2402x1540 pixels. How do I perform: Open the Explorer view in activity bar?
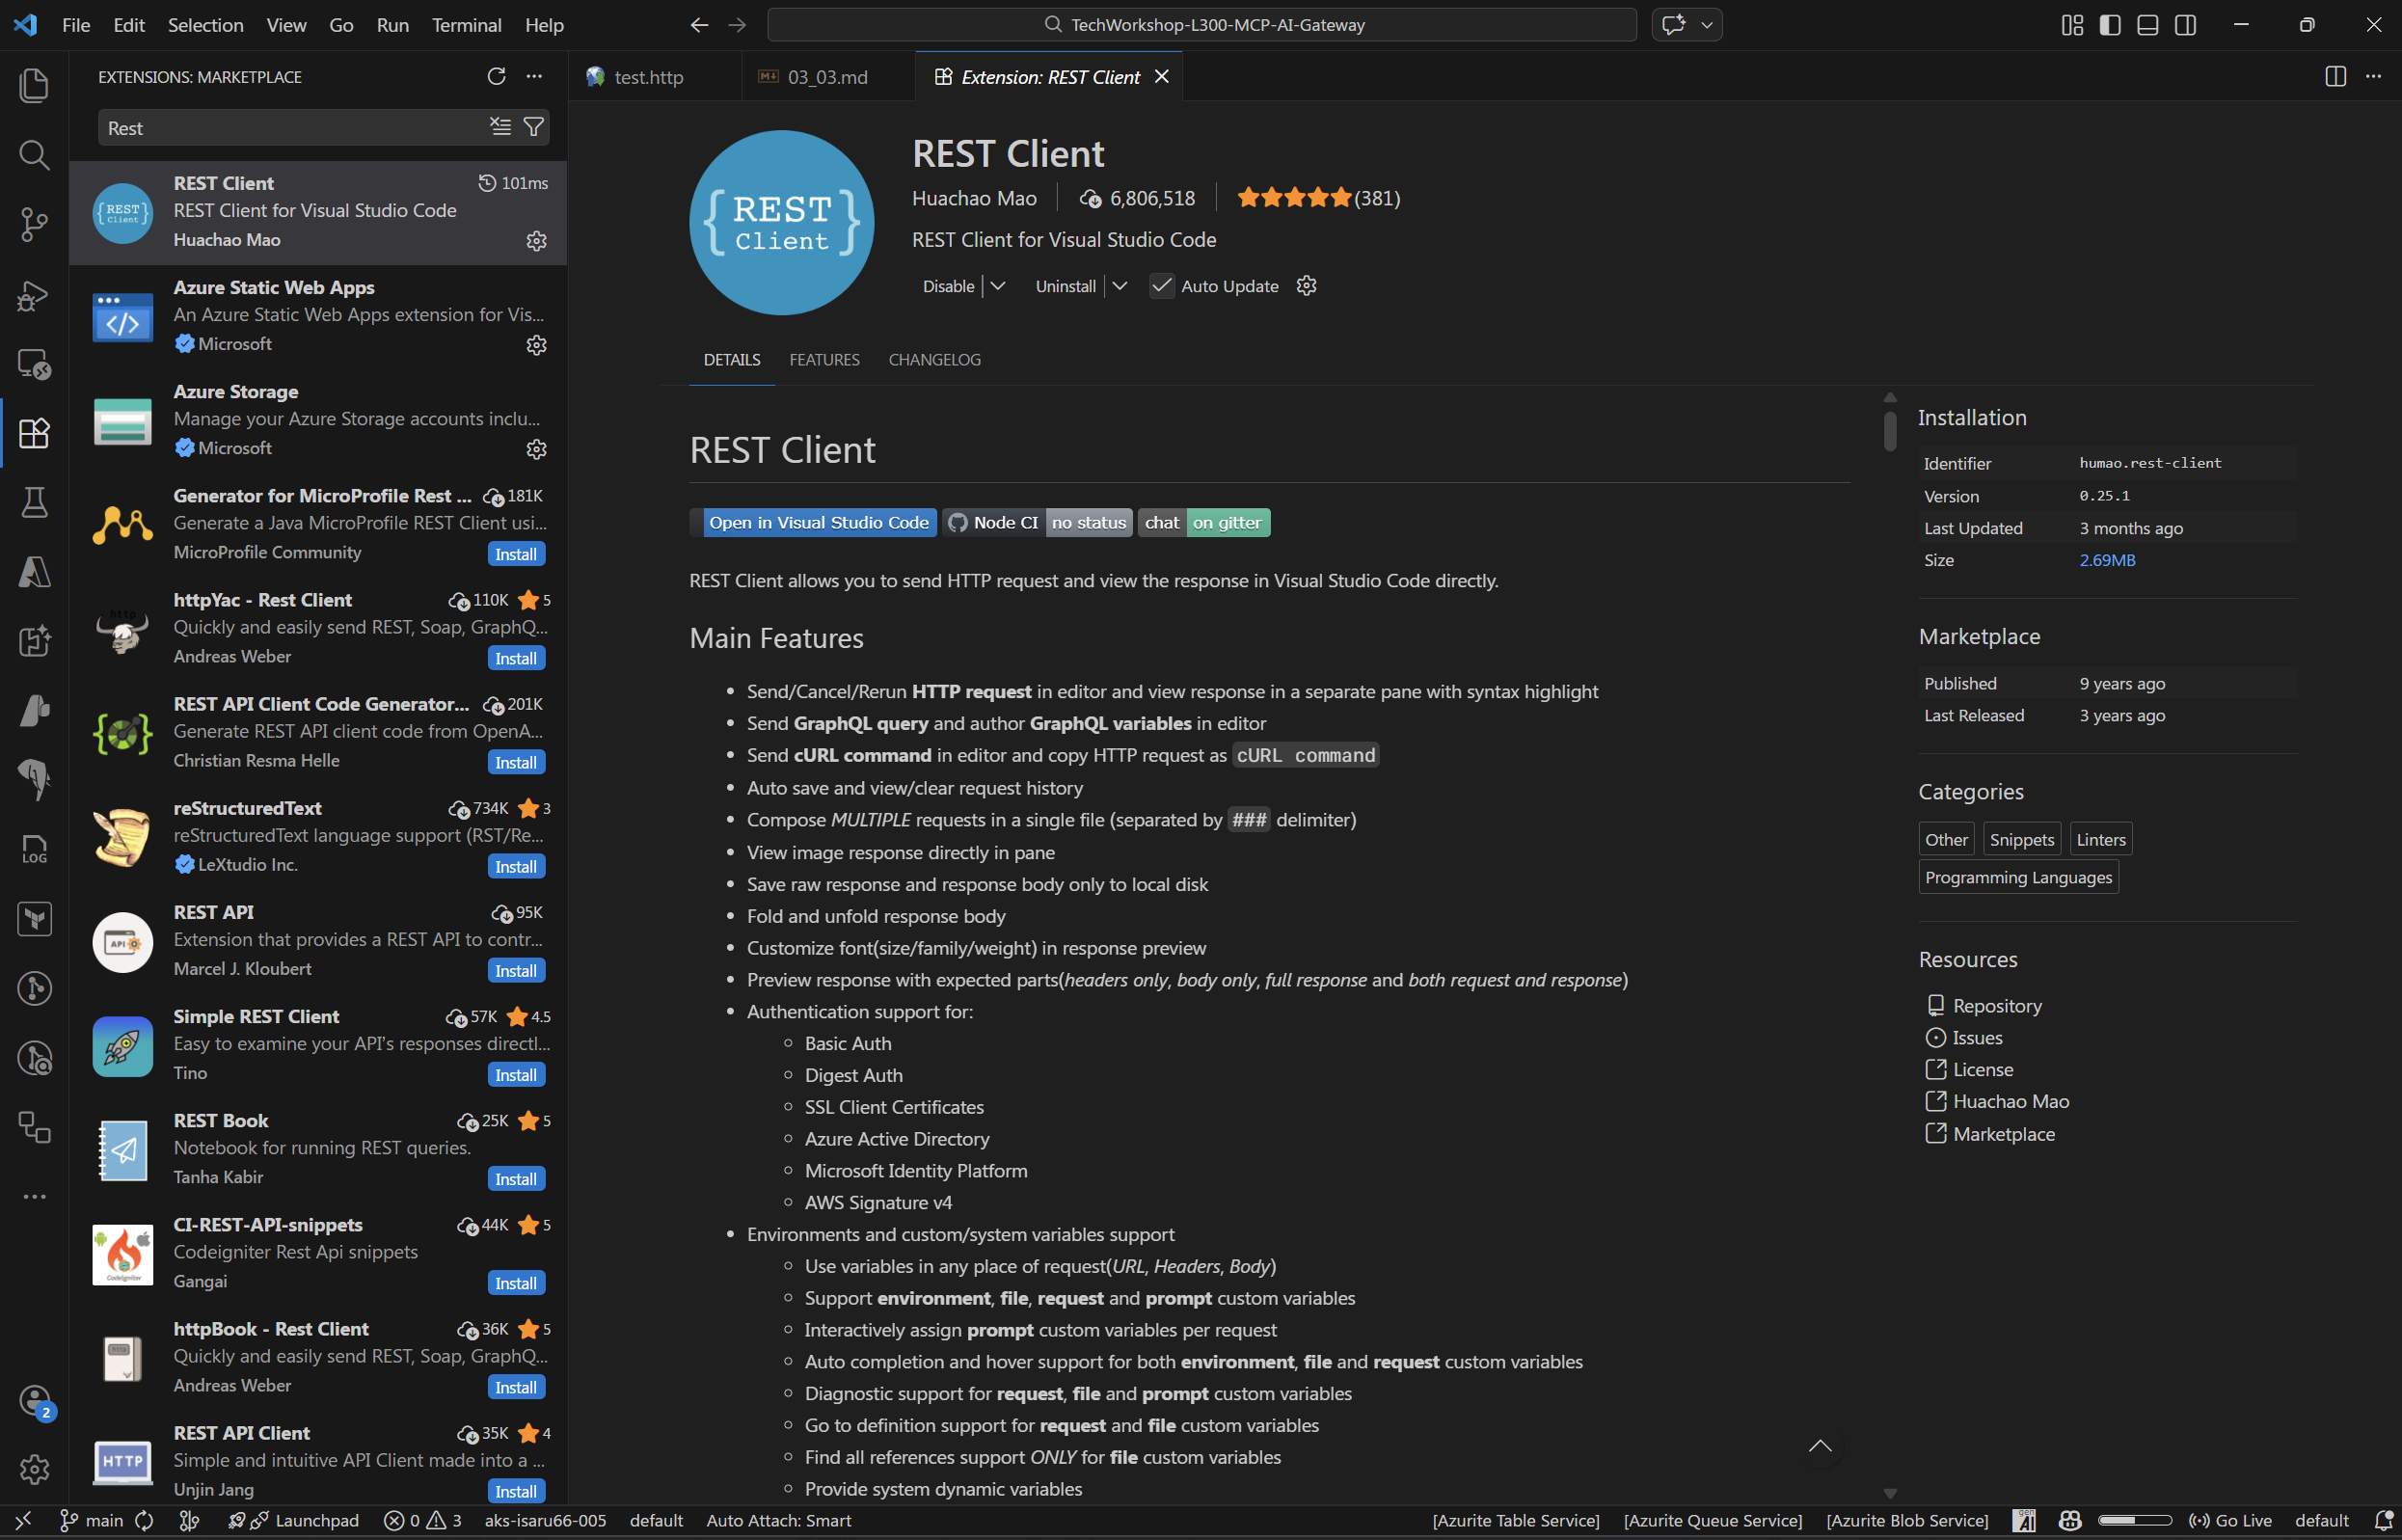point(34,85)
